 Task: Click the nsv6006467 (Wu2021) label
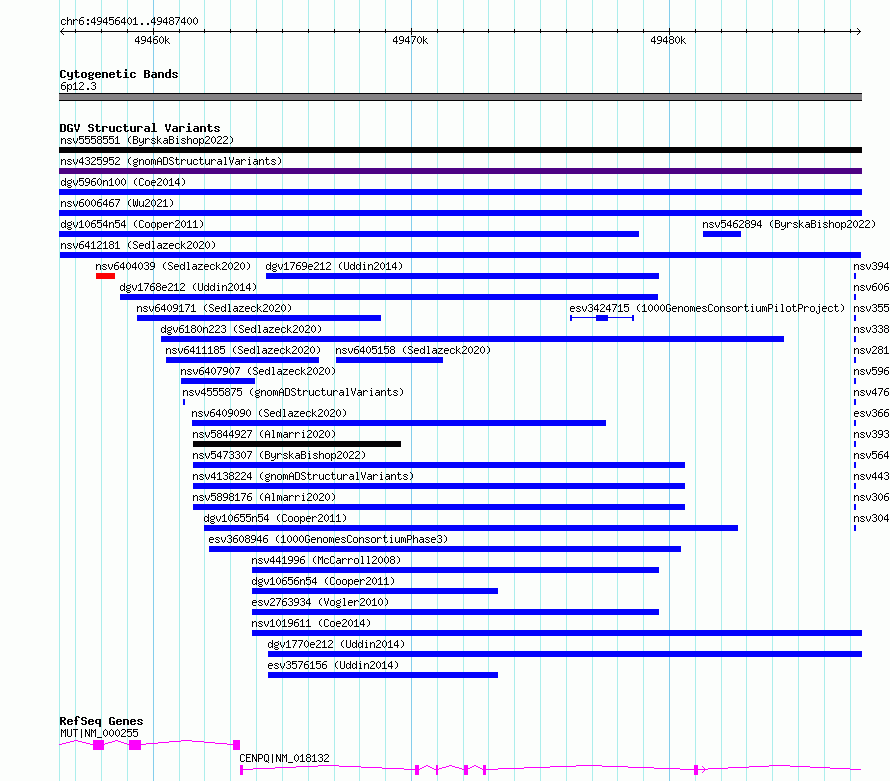[x=117, y=203]
